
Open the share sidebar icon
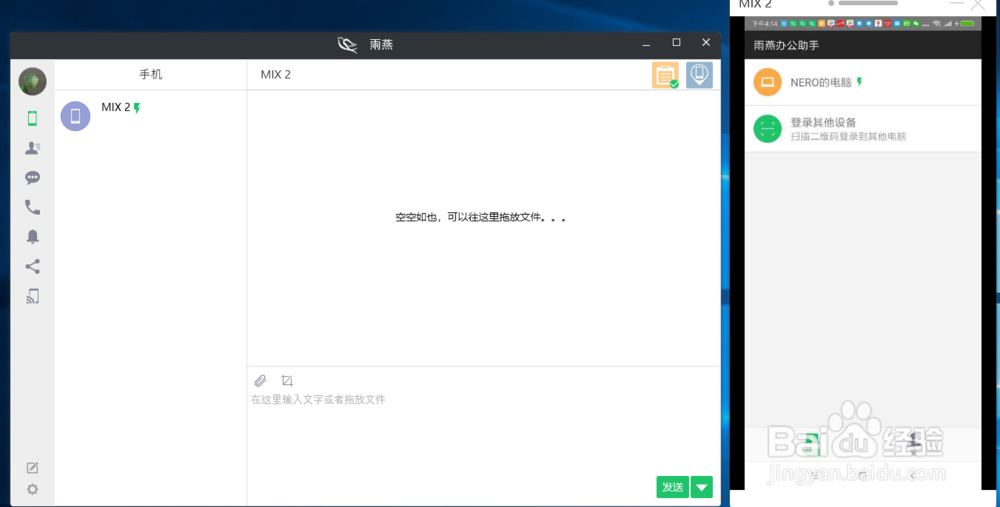tap(33, 267)
